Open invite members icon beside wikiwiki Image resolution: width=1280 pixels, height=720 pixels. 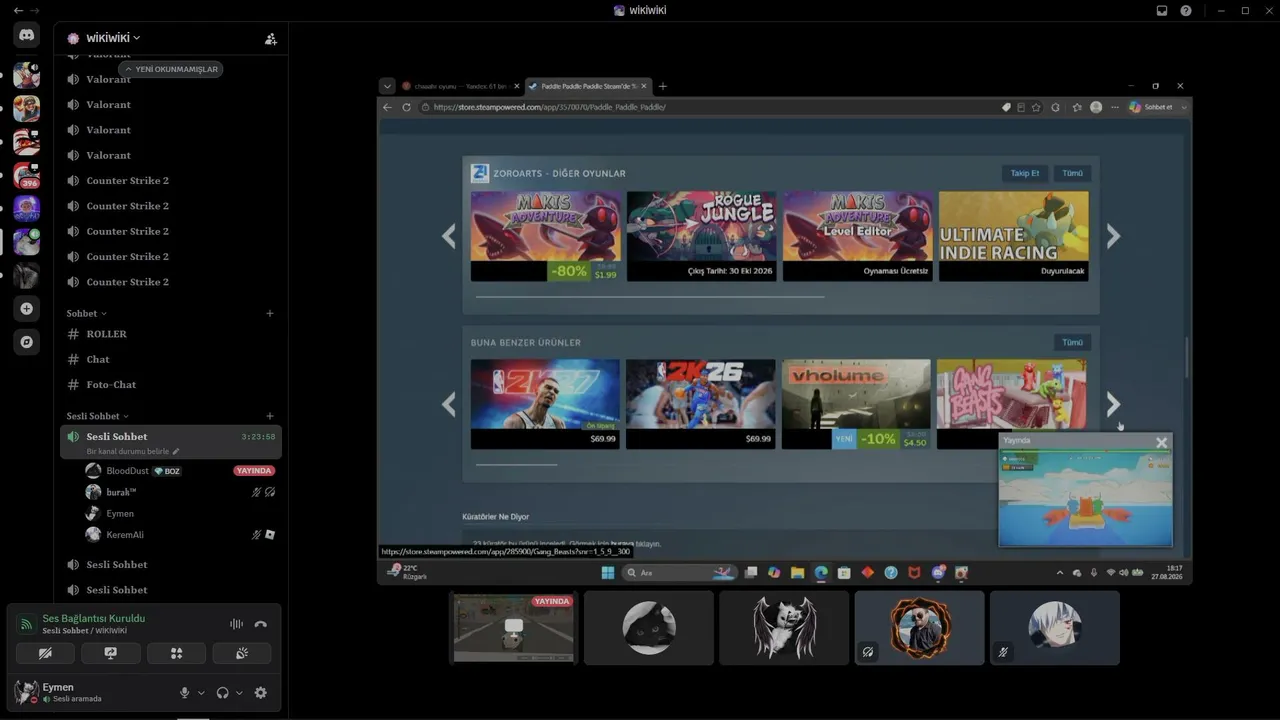pyautogui.click(x=270, y=39)
